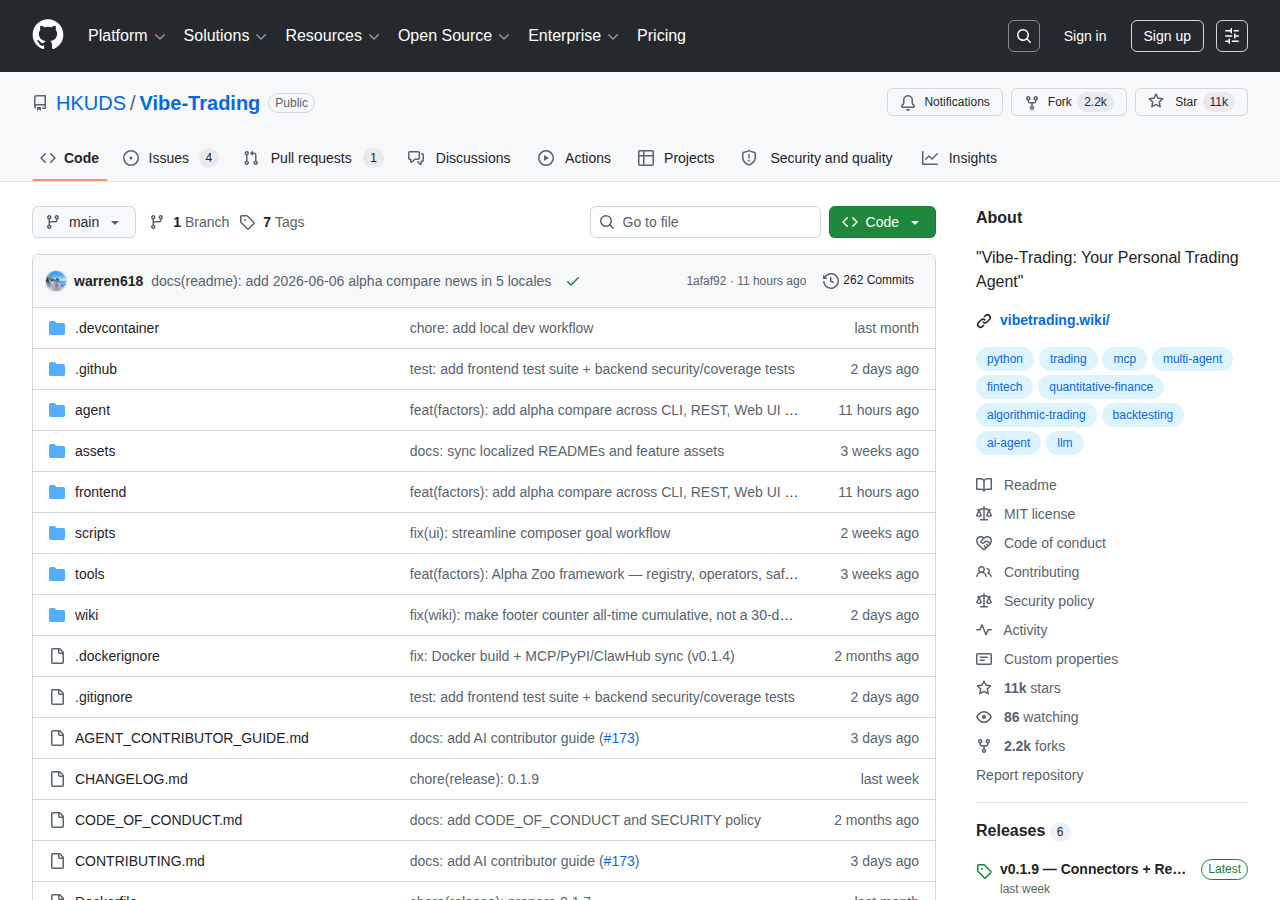Open the Insights tab
The height and width of the screenshot is (900, 1280).
coord(959,158)
